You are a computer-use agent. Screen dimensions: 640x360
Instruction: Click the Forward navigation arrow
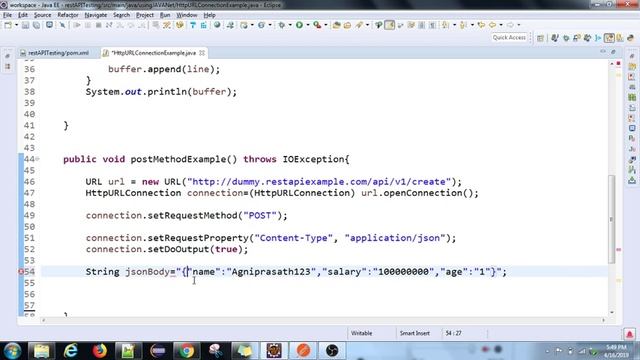pos(510,25)
